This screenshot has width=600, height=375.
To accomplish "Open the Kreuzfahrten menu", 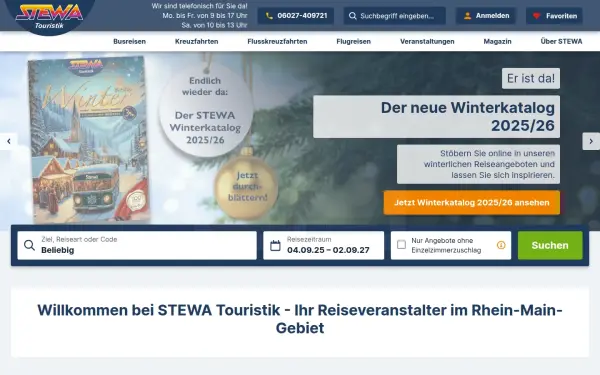I will (x=197, y=41).
